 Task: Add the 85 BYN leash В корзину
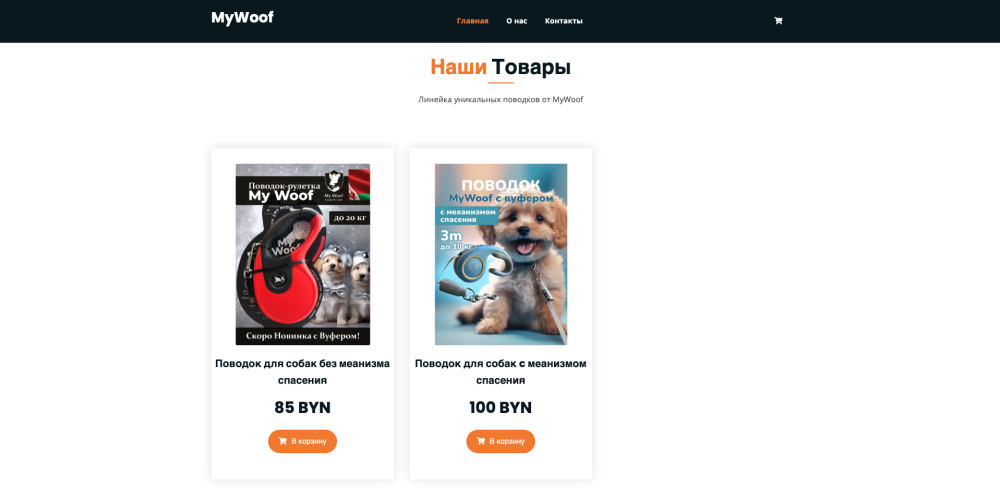point(302,441)
